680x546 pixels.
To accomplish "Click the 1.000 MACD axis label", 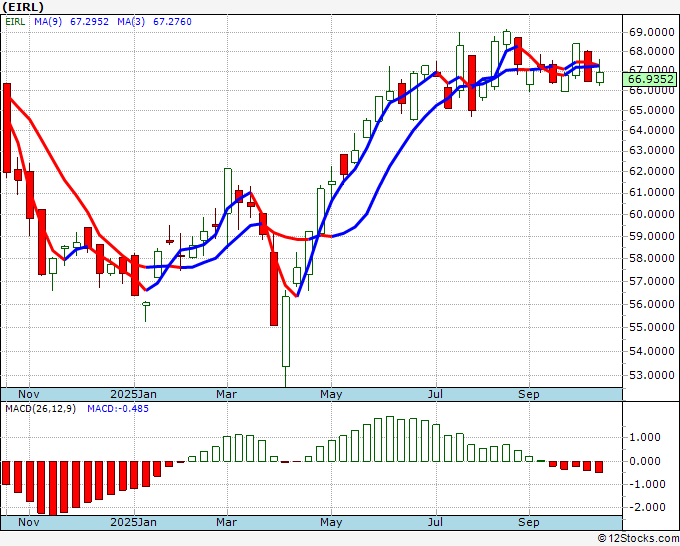I will pos(646,437).
